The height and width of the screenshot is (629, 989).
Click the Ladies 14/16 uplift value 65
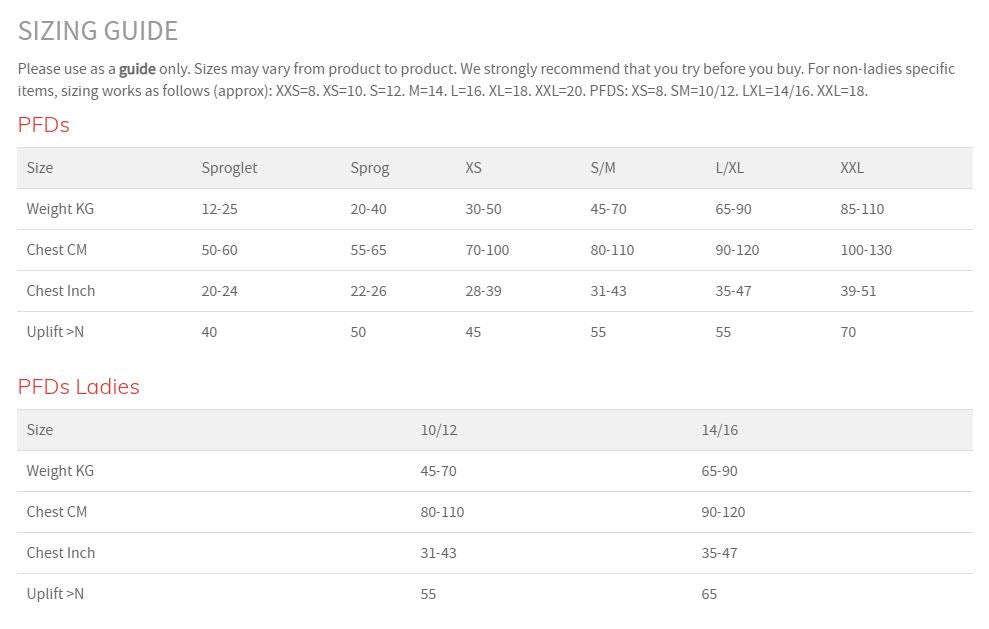(x=710, y=594)
